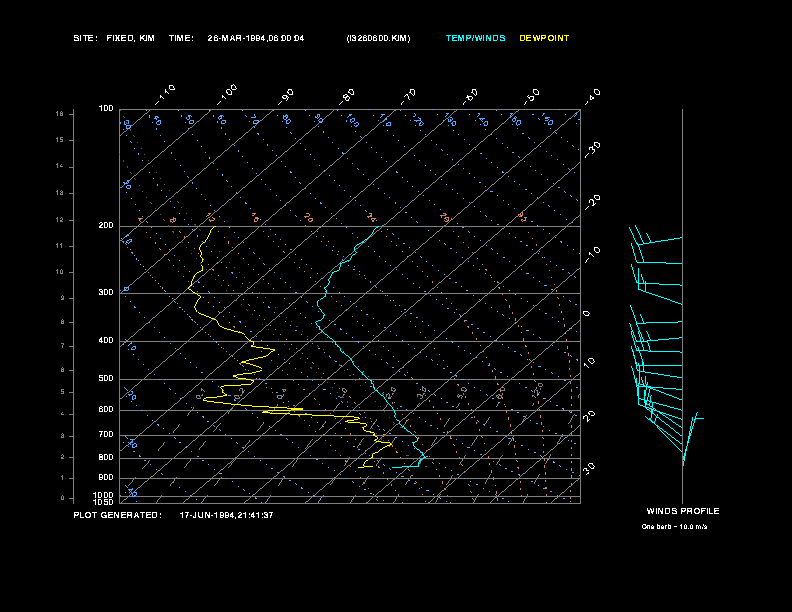Click the top of the yellow dewpoint curve at the 200 line

214,228
